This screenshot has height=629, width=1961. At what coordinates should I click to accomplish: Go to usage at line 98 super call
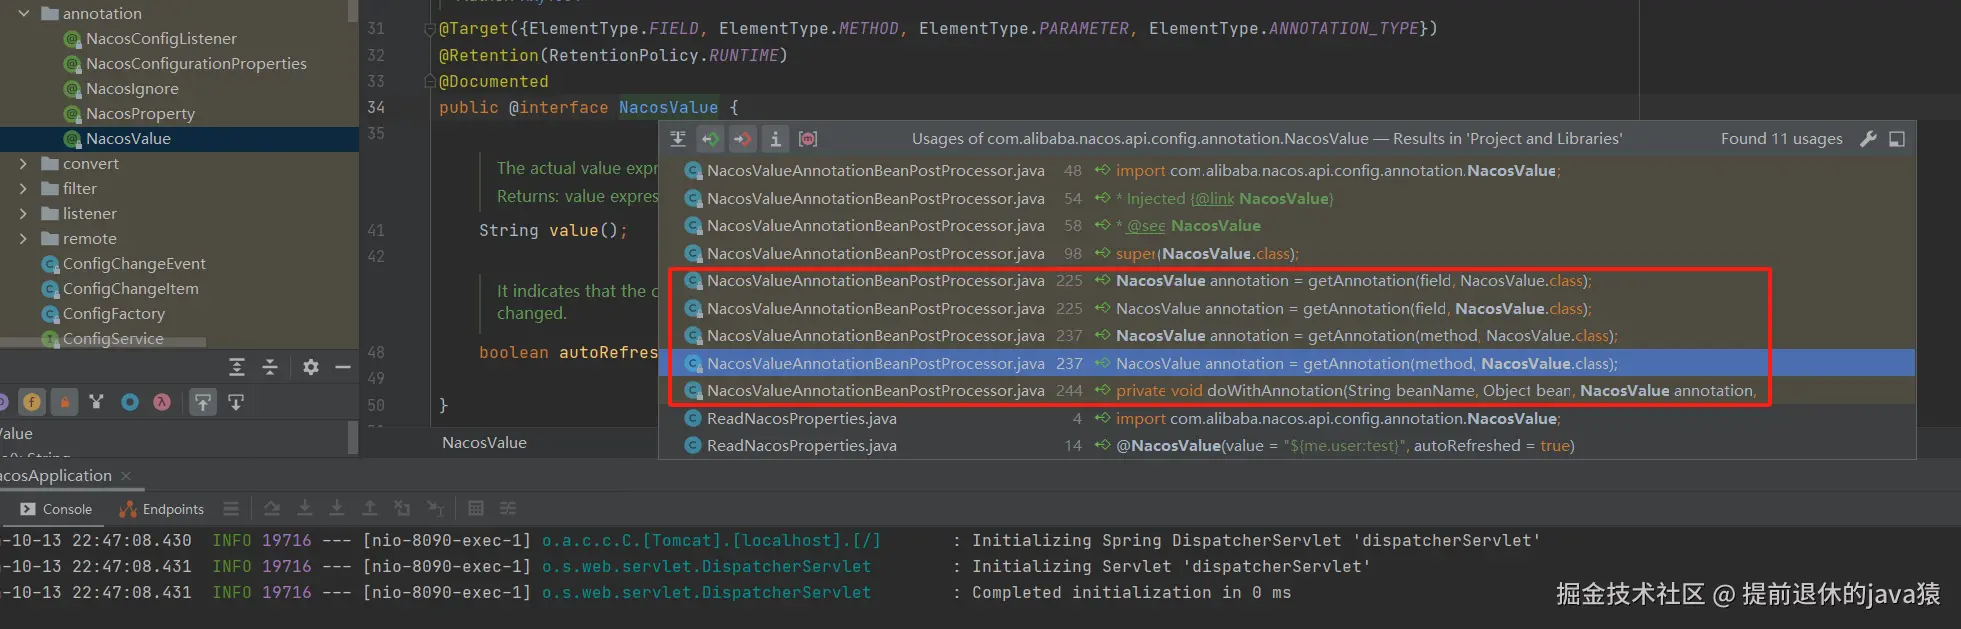pos(1287,254)
